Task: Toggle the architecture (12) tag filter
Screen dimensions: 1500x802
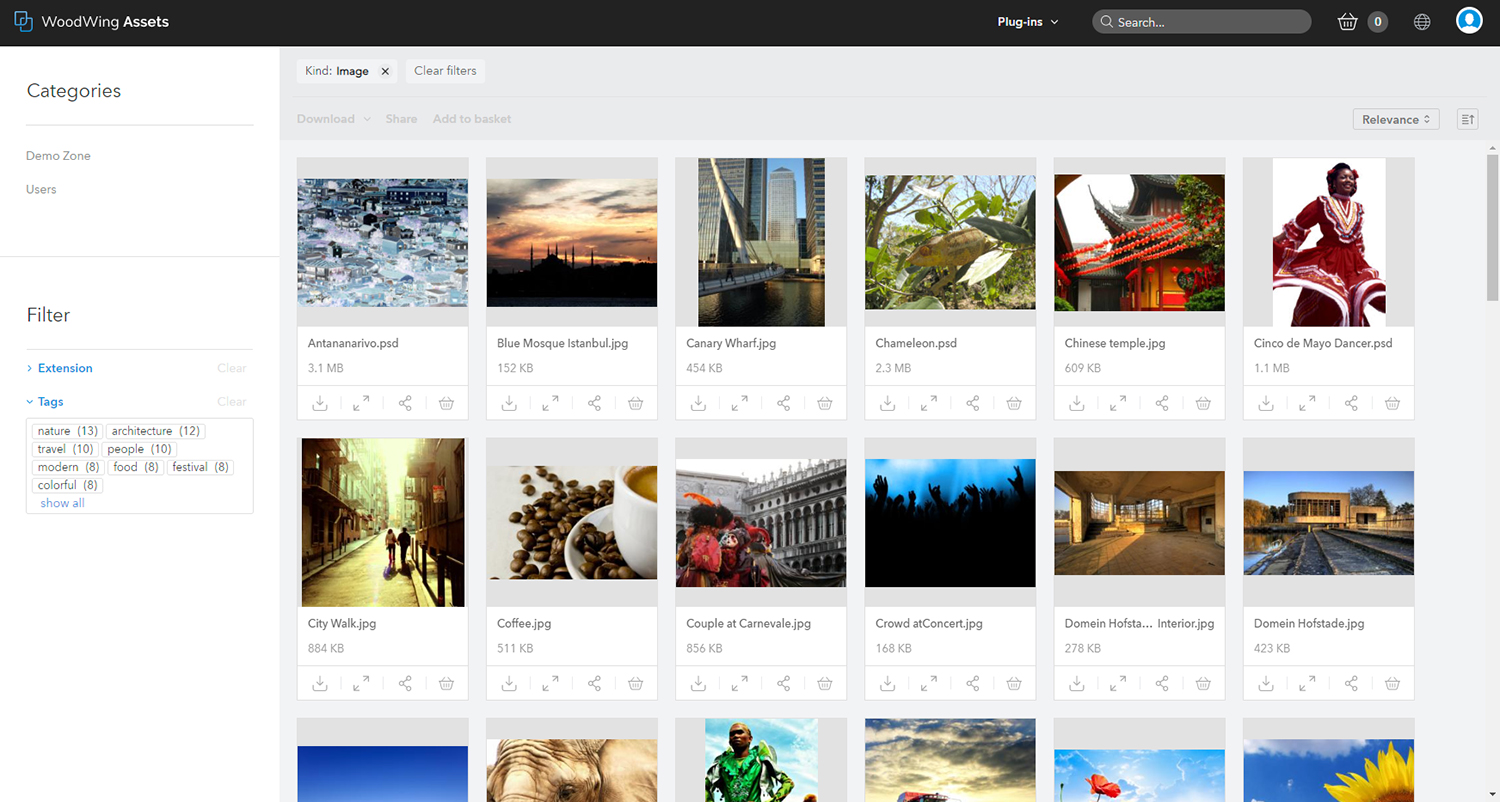Action: [156, 431]
